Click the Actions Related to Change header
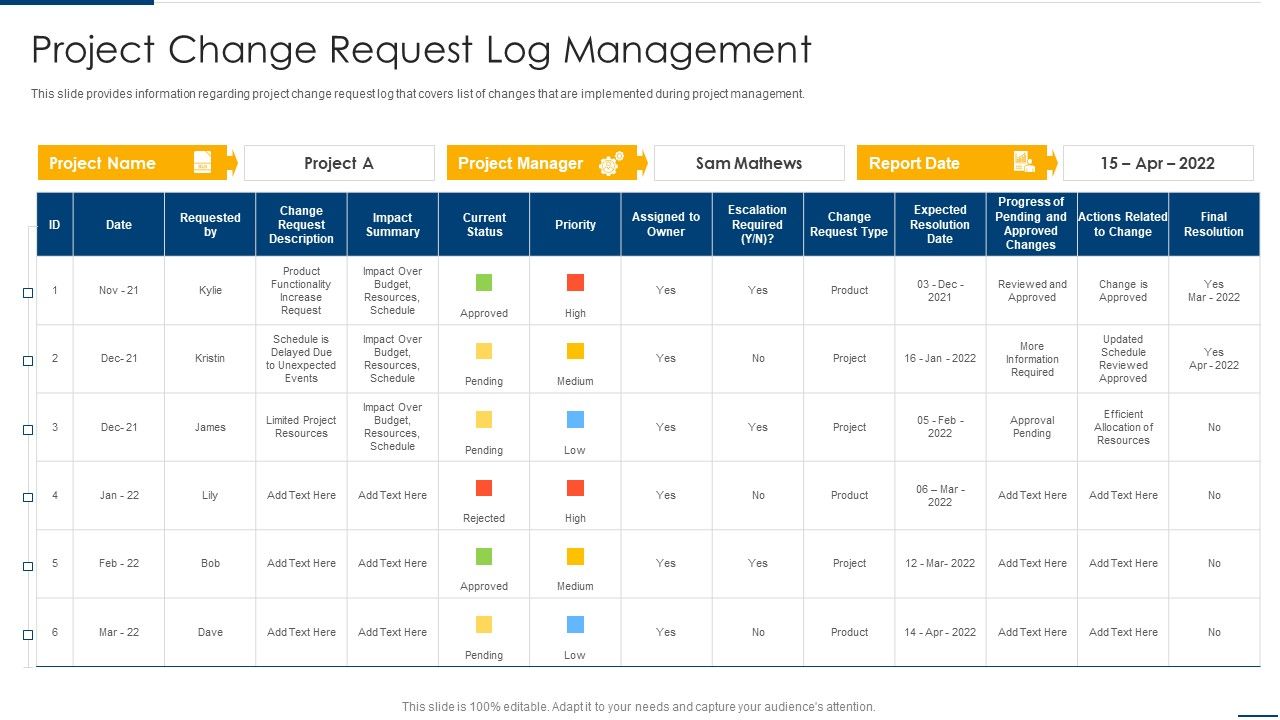This screenshot has width=1280, height=720. (x=1123, y=225)
